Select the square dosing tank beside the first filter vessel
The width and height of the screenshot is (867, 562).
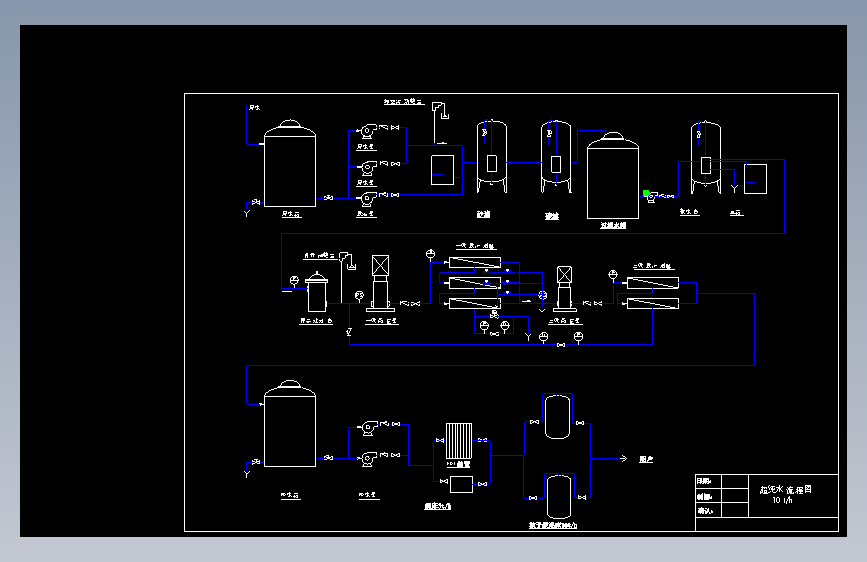click(x=442, y=170)
